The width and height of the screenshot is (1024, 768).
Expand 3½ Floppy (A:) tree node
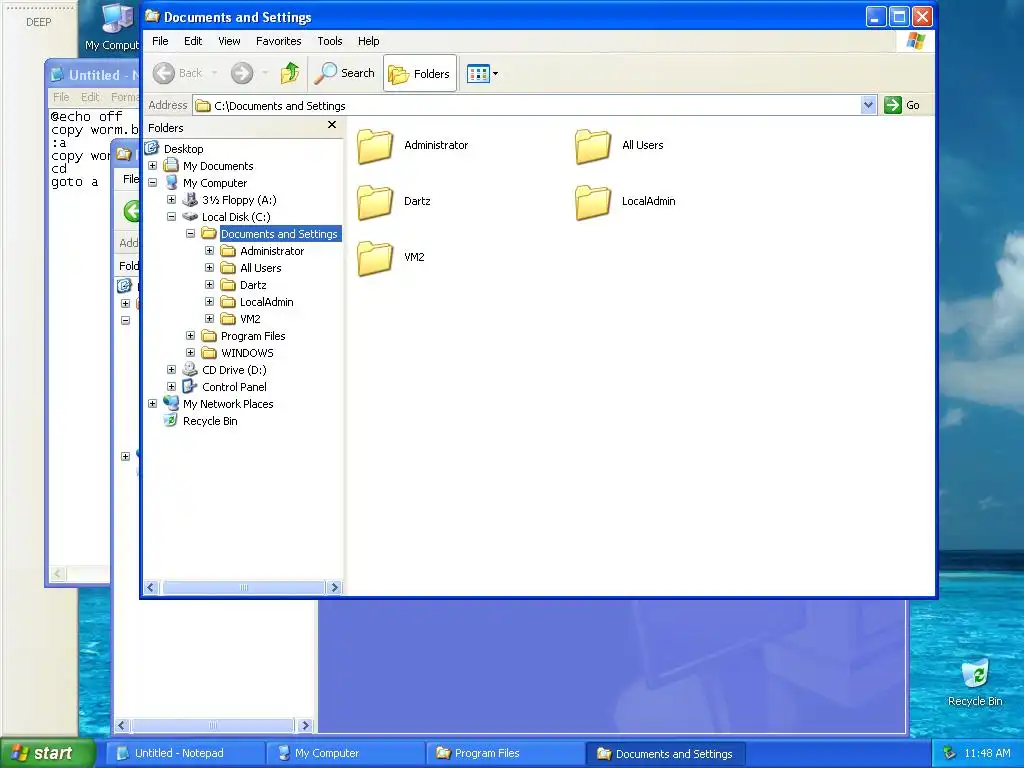tap(171, 200)
